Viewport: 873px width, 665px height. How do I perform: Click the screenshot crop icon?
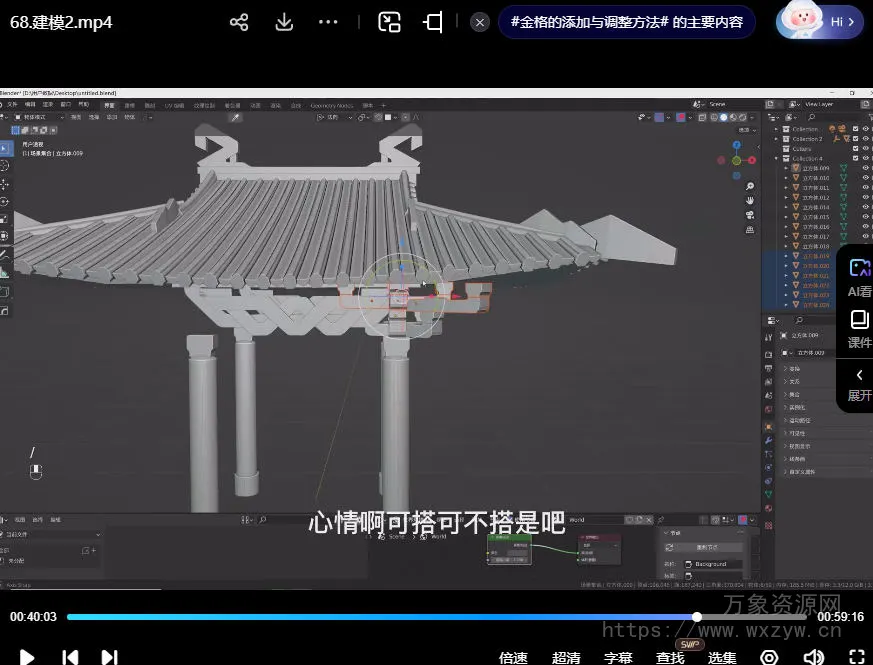coord(433,22)
